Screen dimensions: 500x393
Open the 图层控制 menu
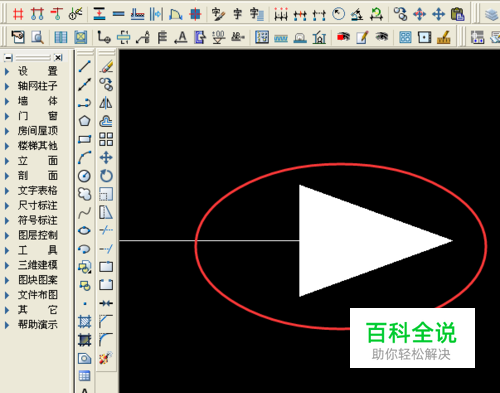point(38,235)
